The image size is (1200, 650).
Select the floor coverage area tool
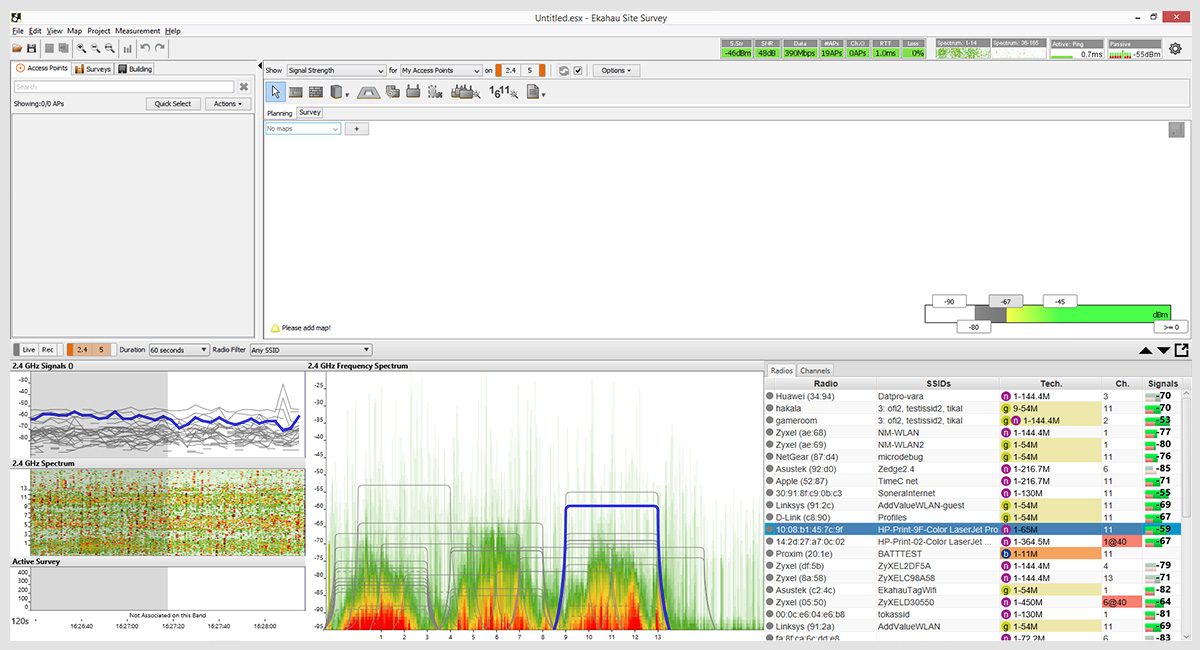coord(368,92)
